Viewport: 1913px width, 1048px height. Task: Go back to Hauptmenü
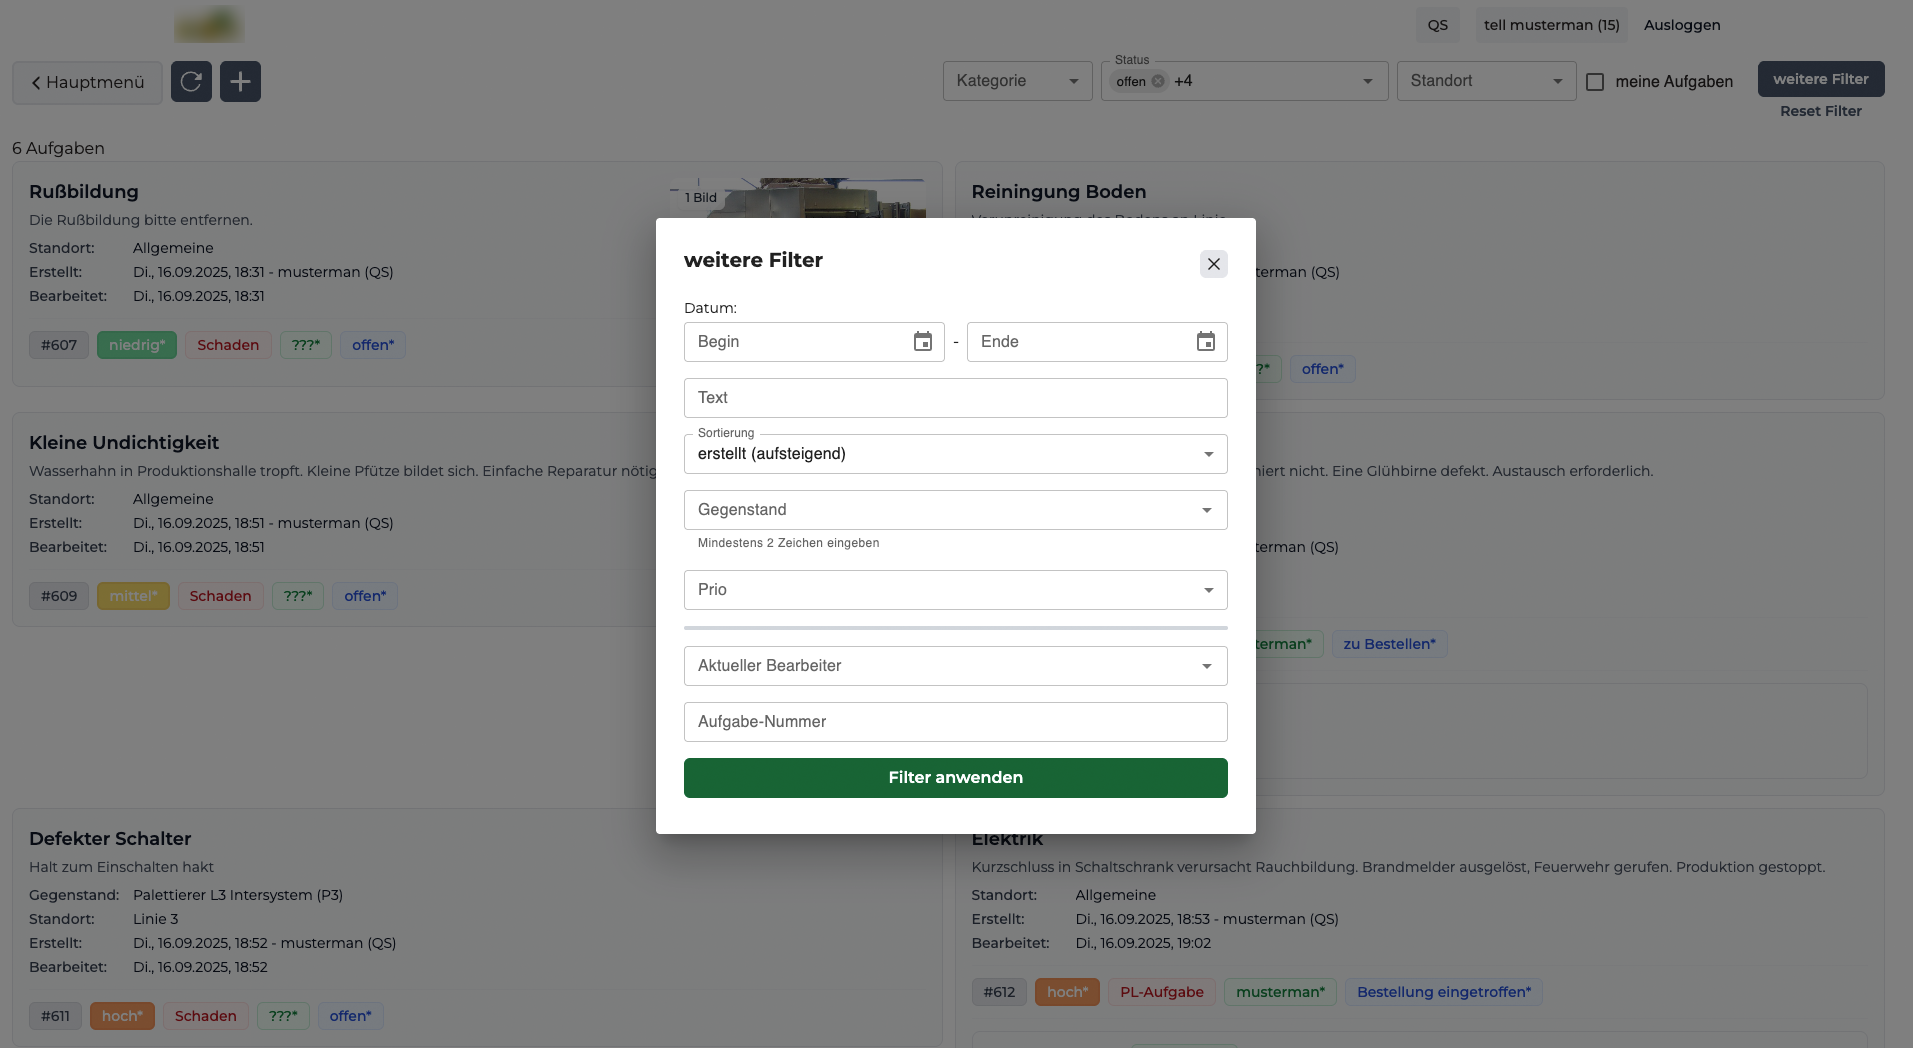point(88,82)
